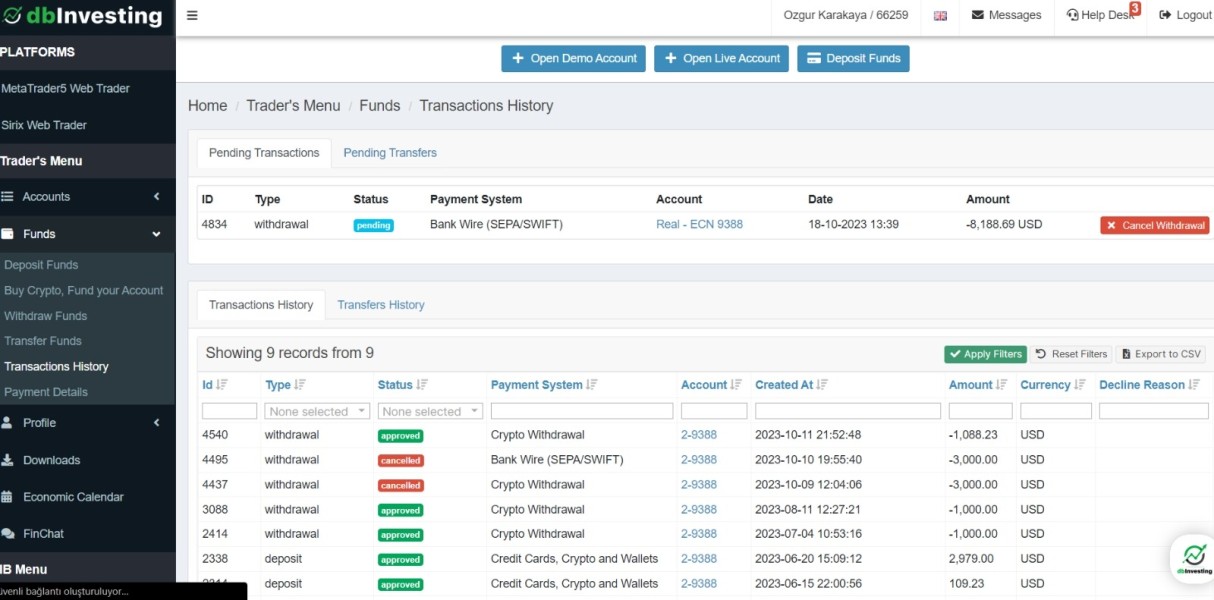The image size is (1214, 600).
Task: Sort by Created At column icon
Action: click(822, 385)
